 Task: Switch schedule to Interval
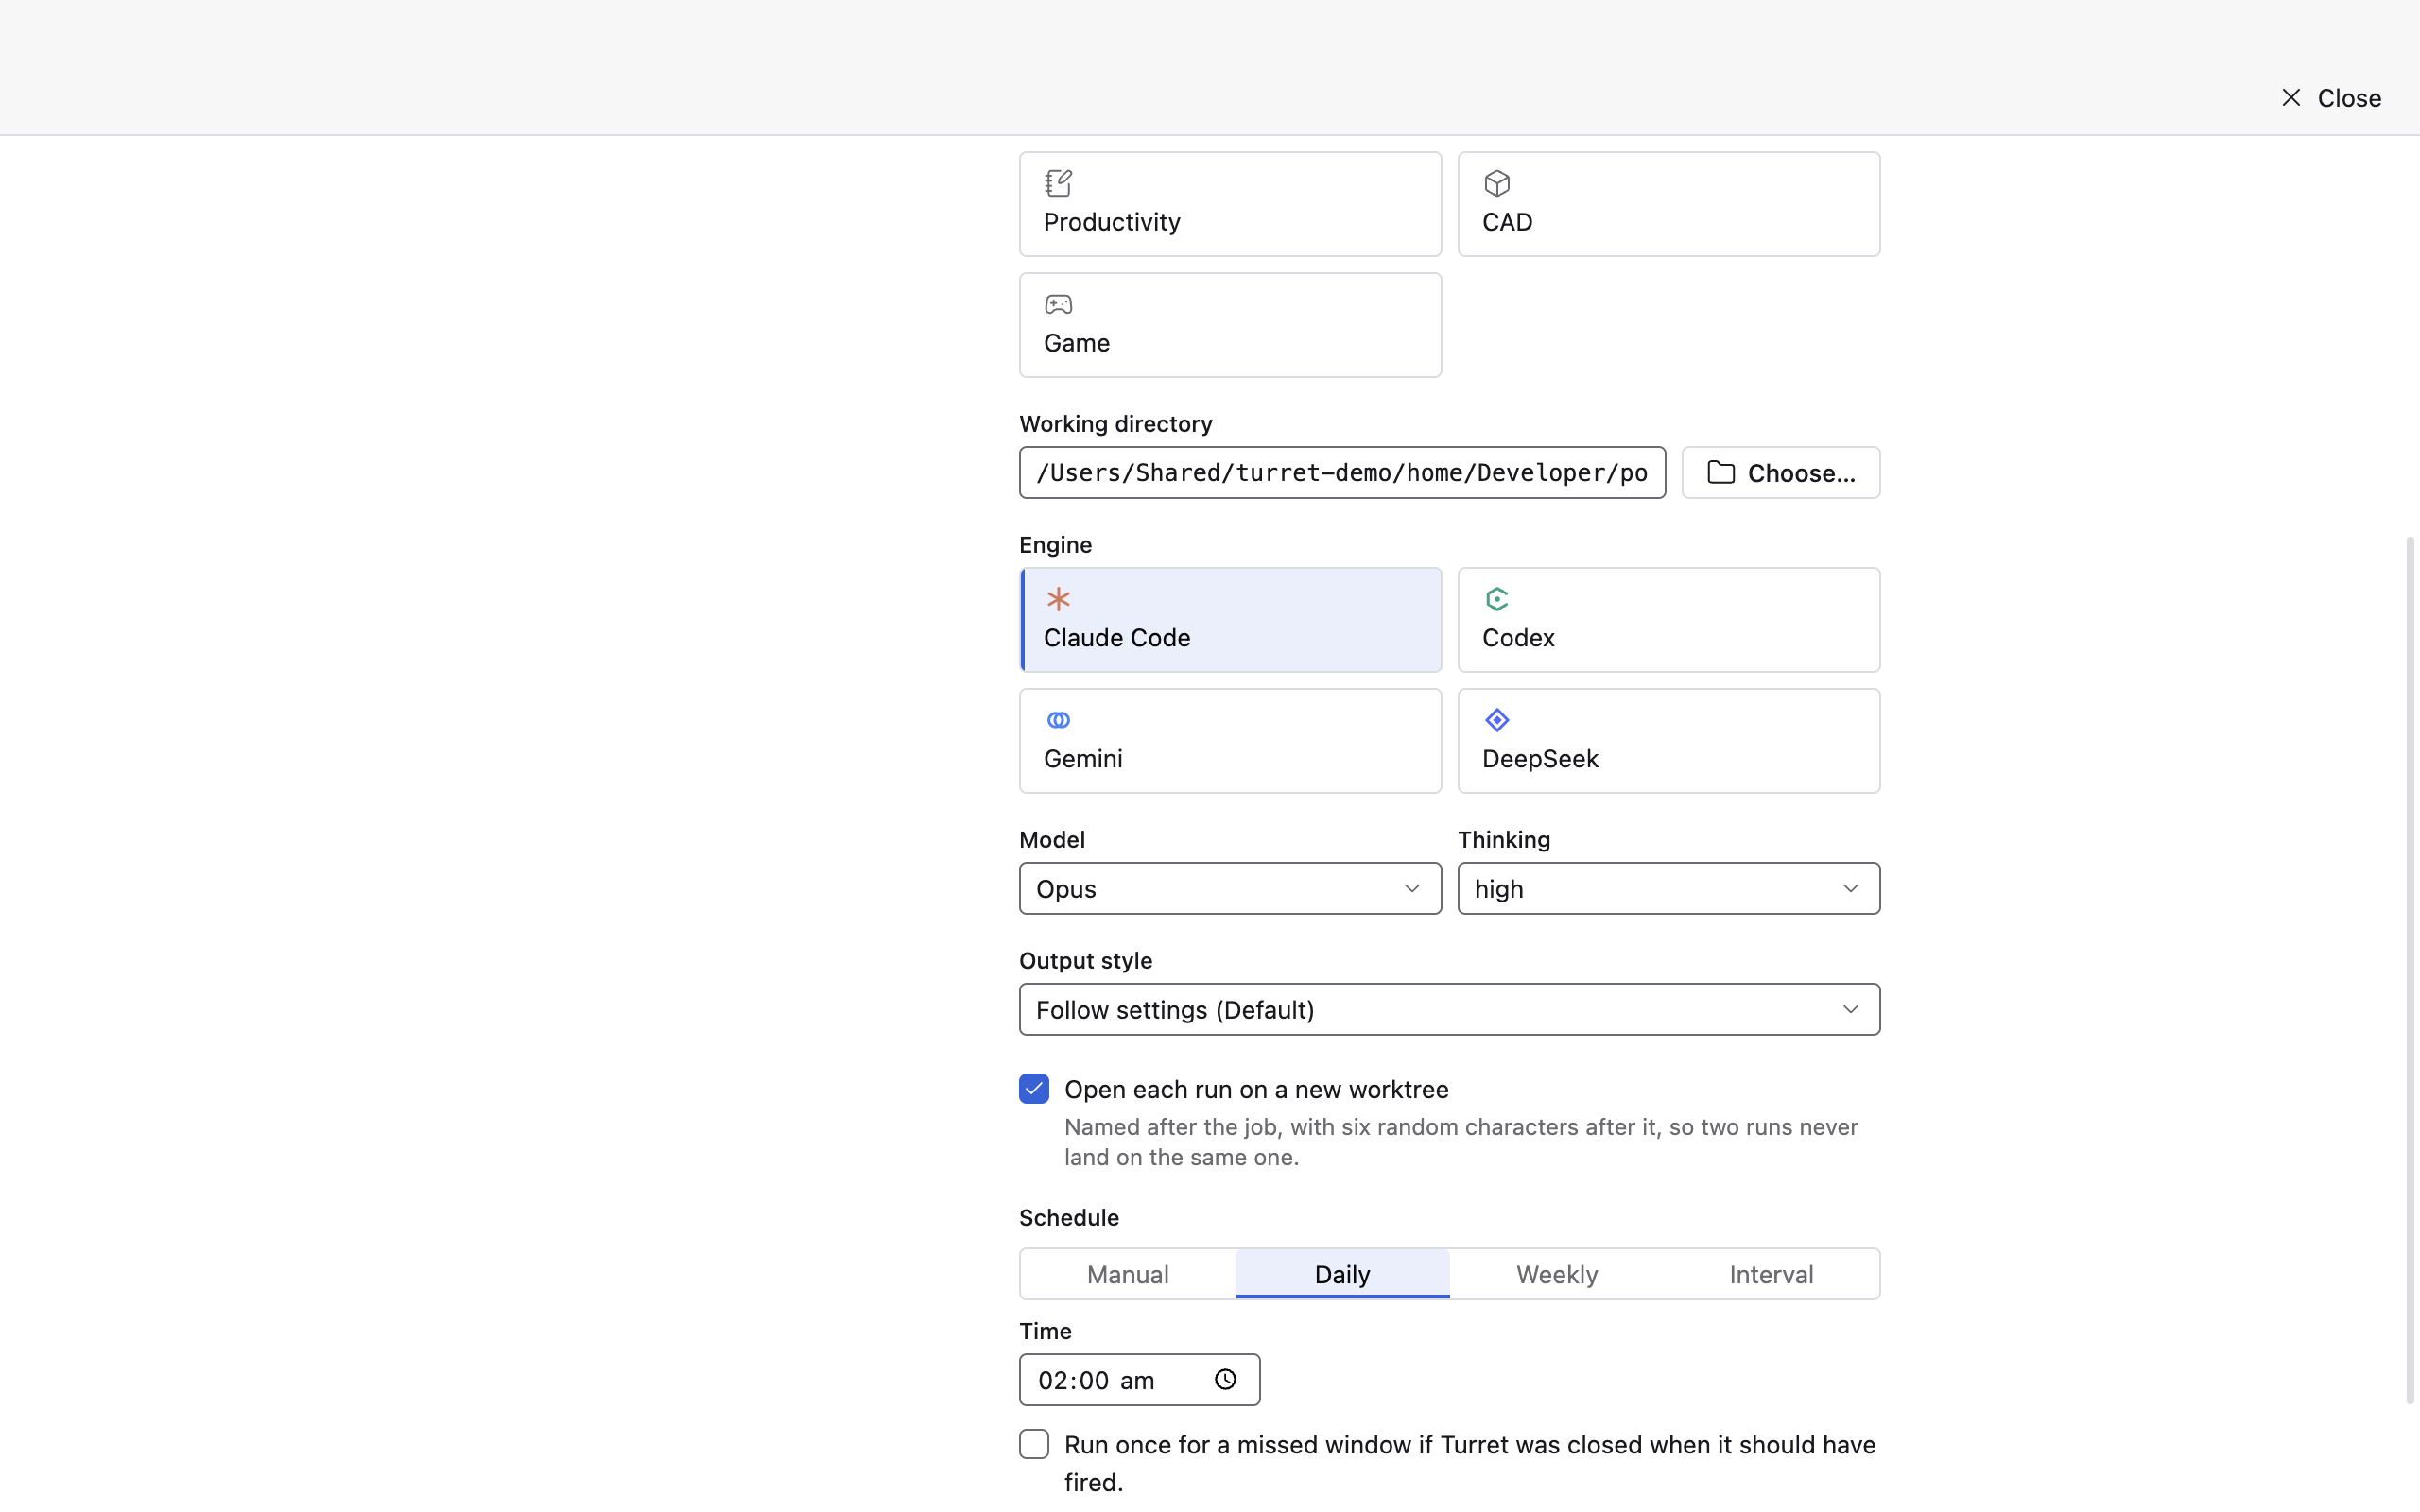click(1771, 1274)
